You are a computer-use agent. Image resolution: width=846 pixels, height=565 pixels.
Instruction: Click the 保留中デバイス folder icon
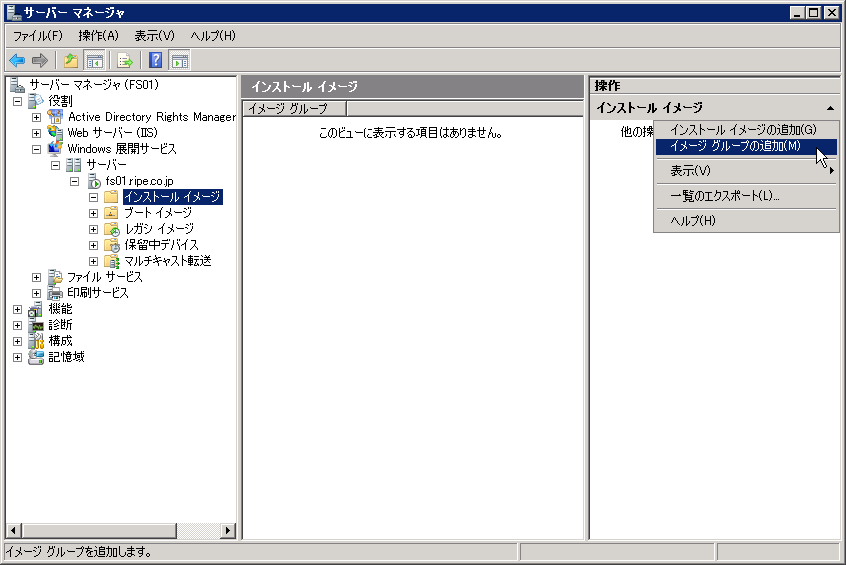click(112, 245)
